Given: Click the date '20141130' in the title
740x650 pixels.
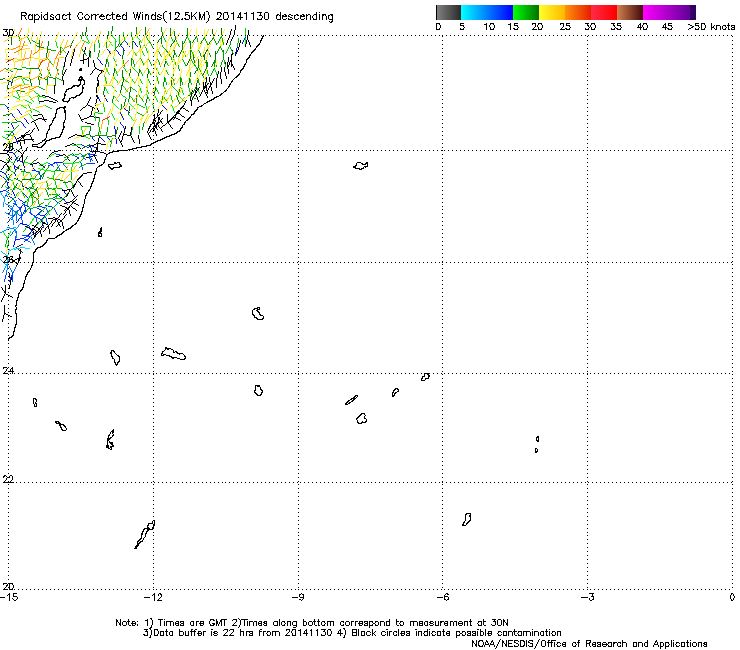Looking at the screenshot, I should coord(243,16).
